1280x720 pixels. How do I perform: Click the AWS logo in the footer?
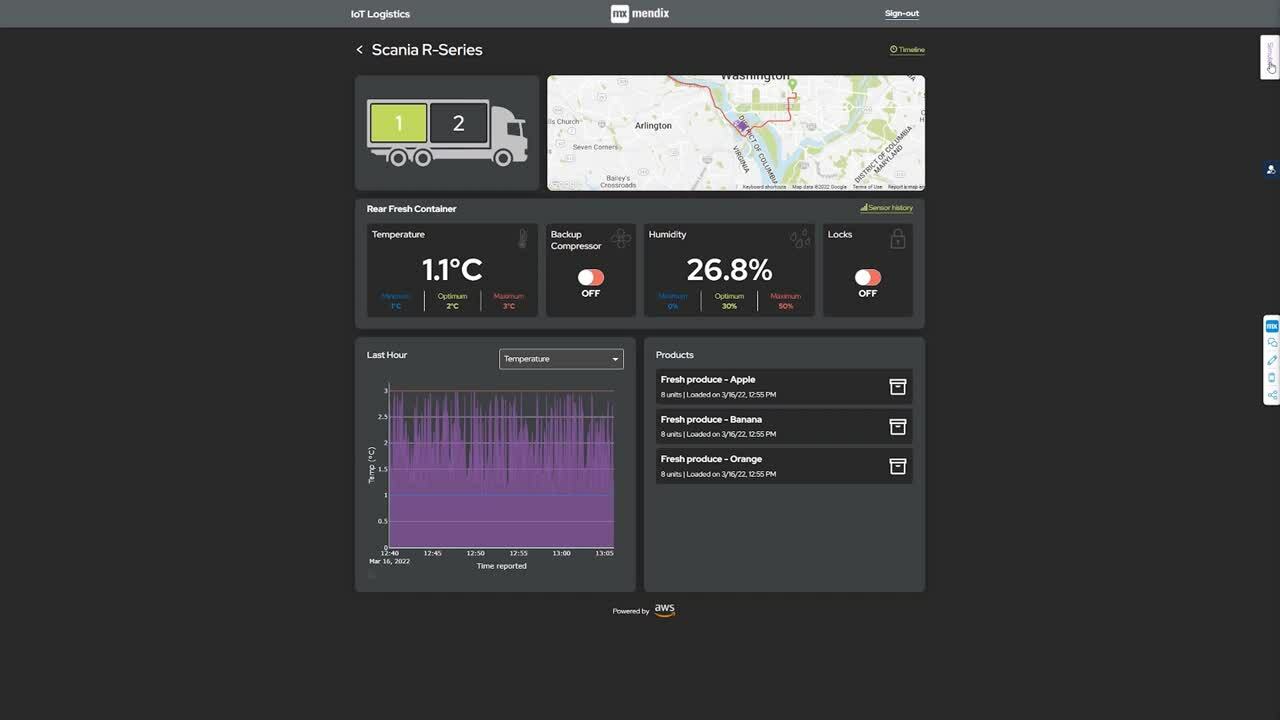point(665,610)
